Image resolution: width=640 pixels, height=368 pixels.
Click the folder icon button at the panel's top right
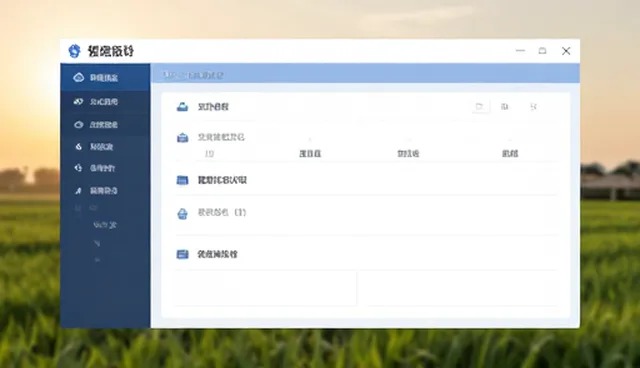(480, 107)
